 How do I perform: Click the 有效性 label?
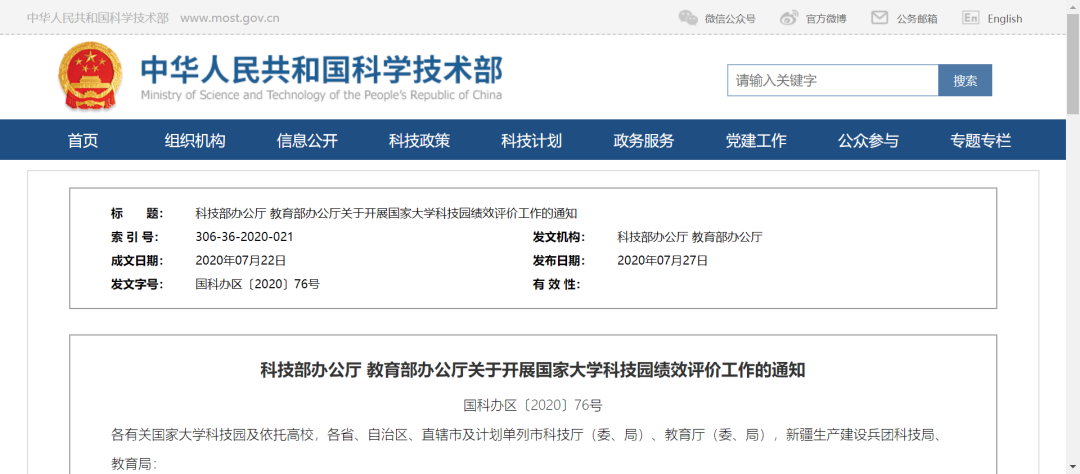click(x=557, y=284)
